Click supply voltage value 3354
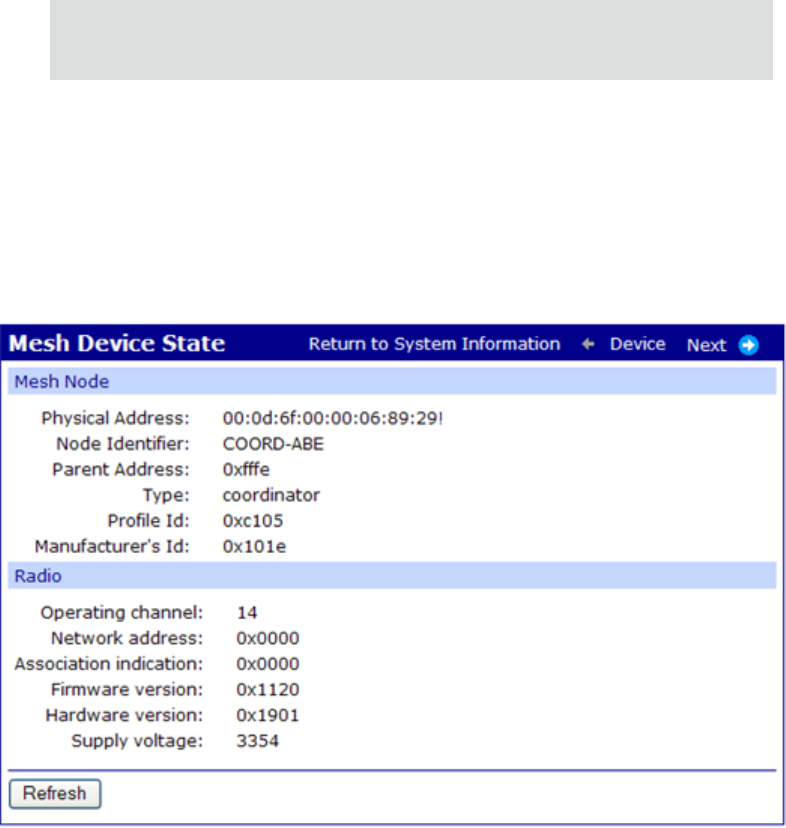 (257, 741)
